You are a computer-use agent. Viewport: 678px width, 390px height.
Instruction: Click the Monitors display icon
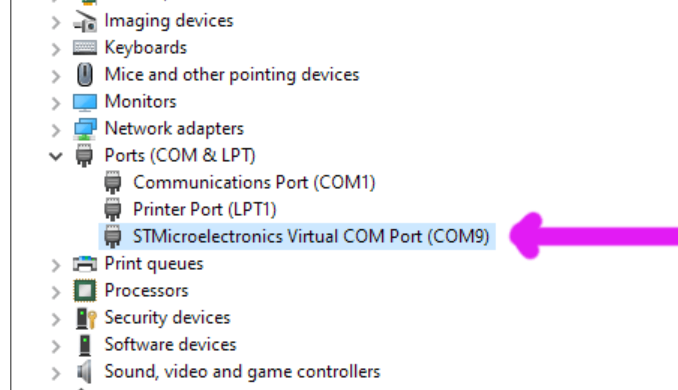coord(85,102)
